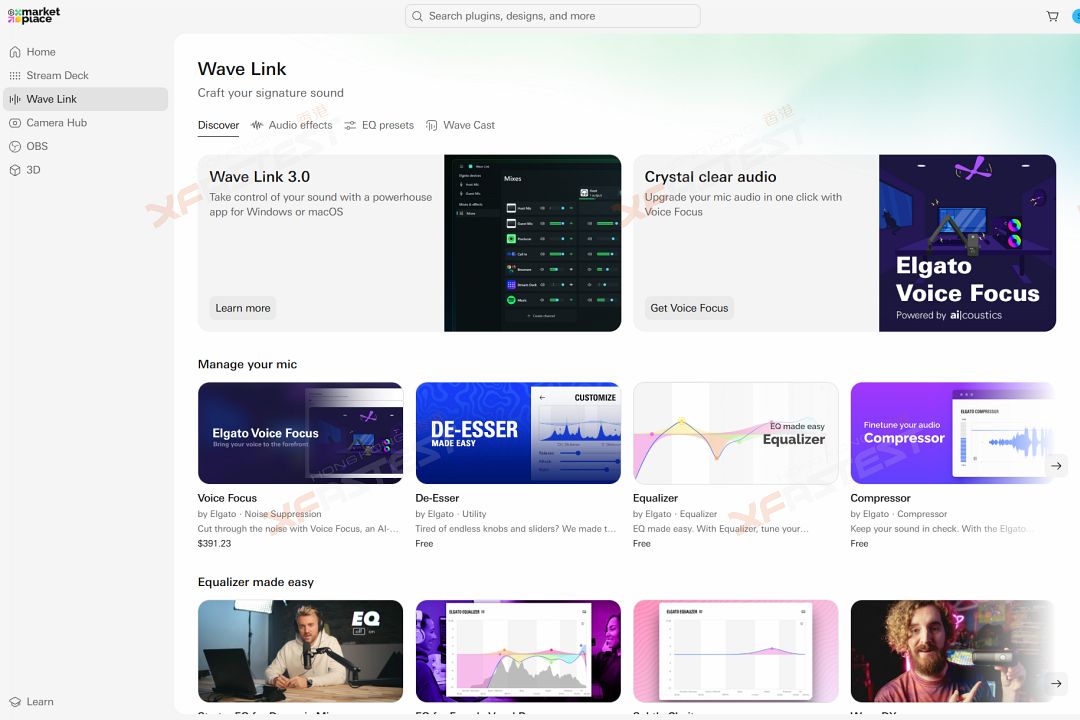Open the De-Esser product thumbnail
1080x720 pixels.
tap(518, 433)
